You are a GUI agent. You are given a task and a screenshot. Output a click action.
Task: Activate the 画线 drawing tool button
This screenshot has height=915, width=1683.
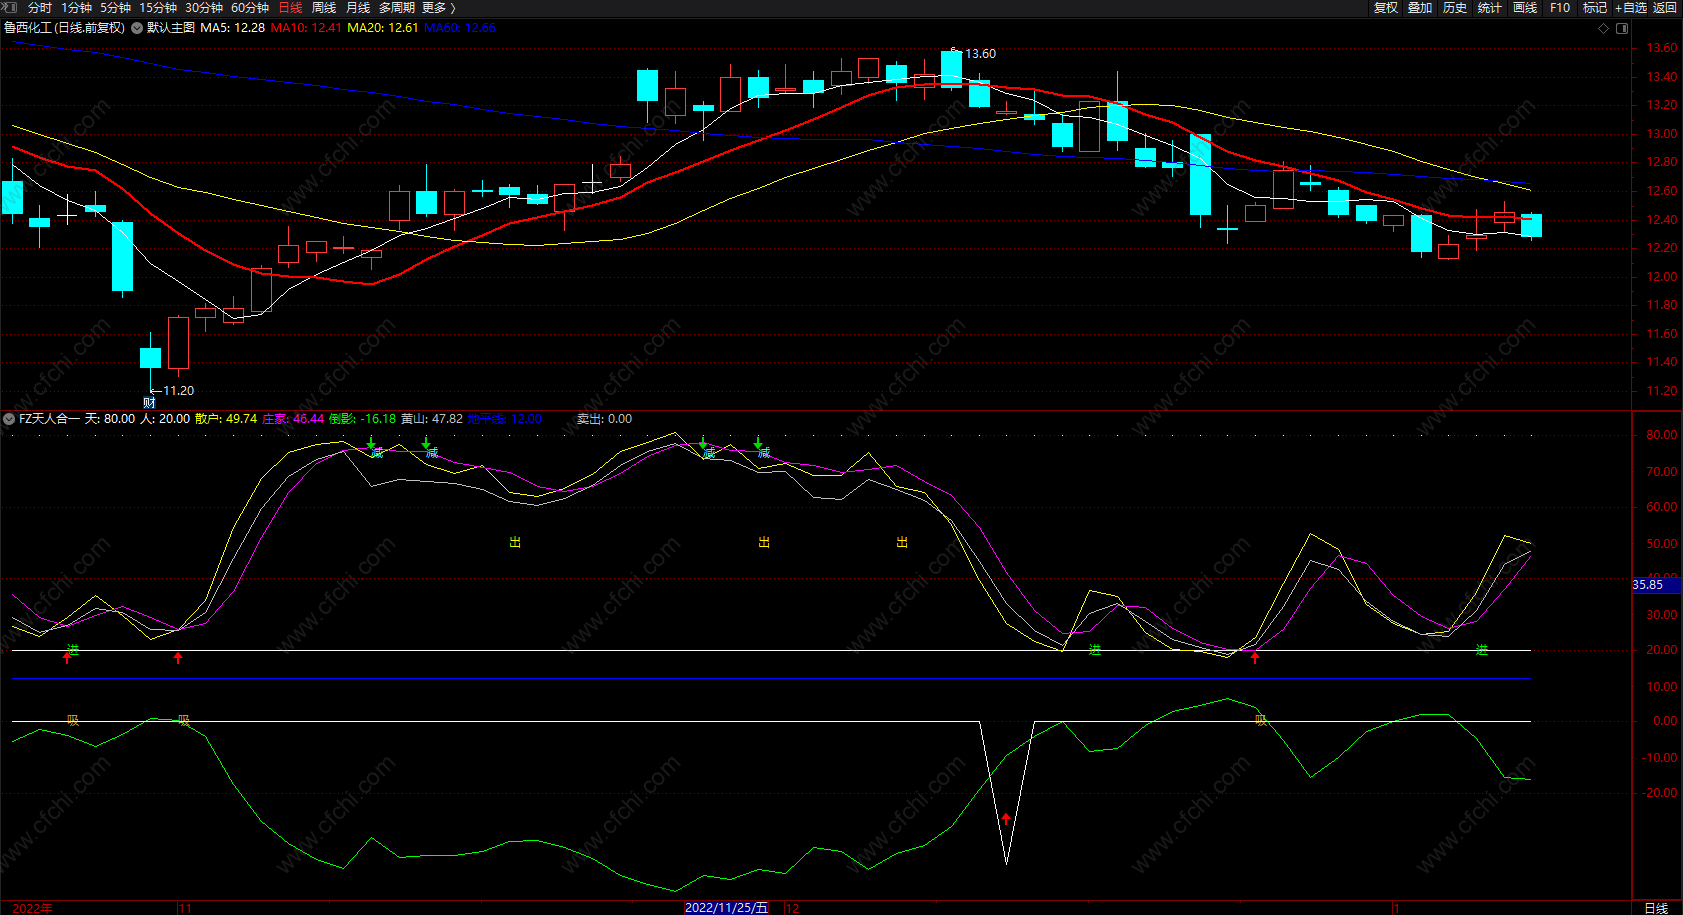click(x=1525, y=8)
